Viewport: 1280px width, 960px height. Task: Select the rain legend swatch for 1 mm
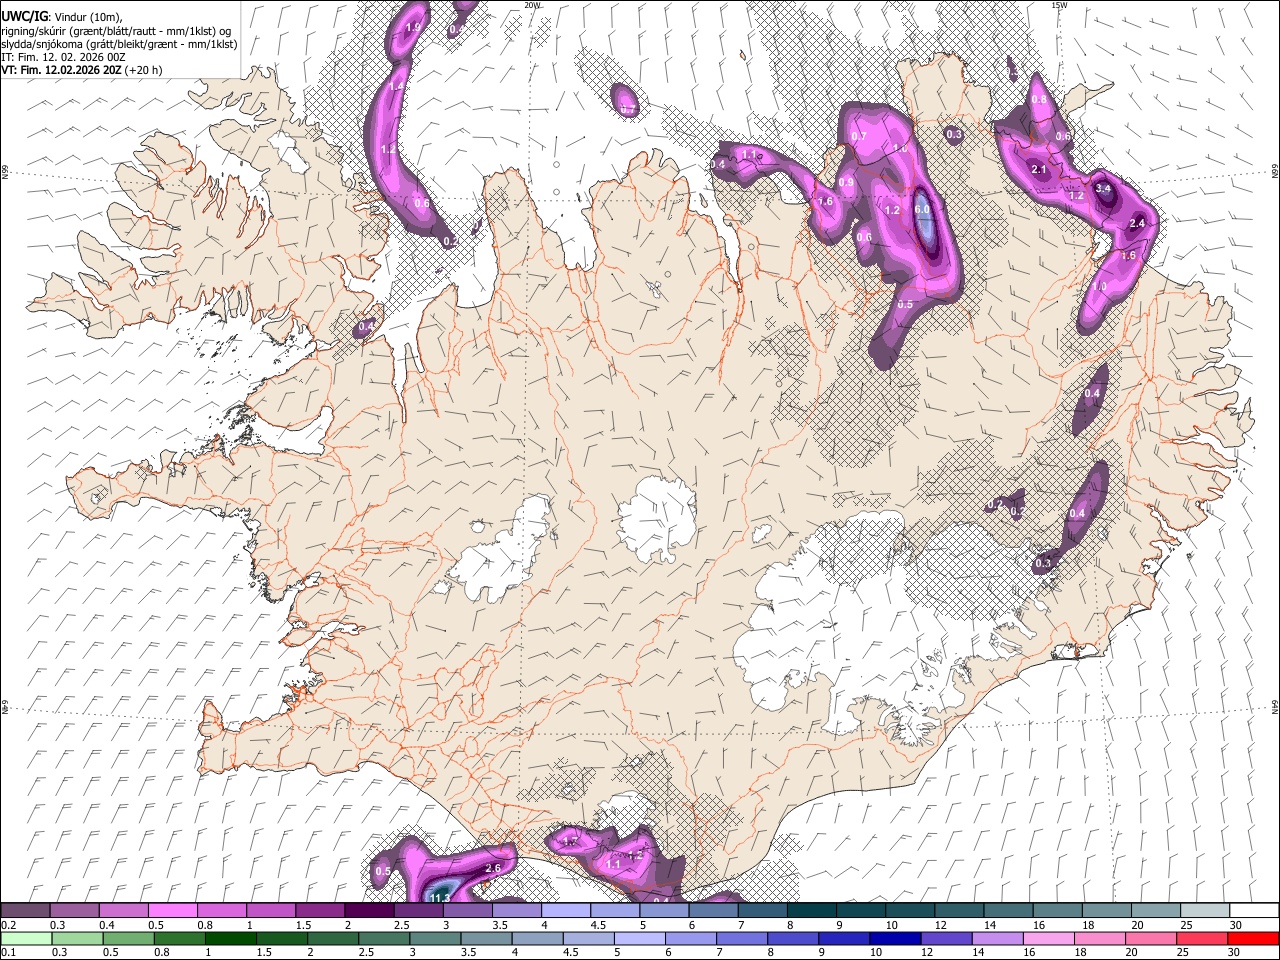click(x=230, y=939)
